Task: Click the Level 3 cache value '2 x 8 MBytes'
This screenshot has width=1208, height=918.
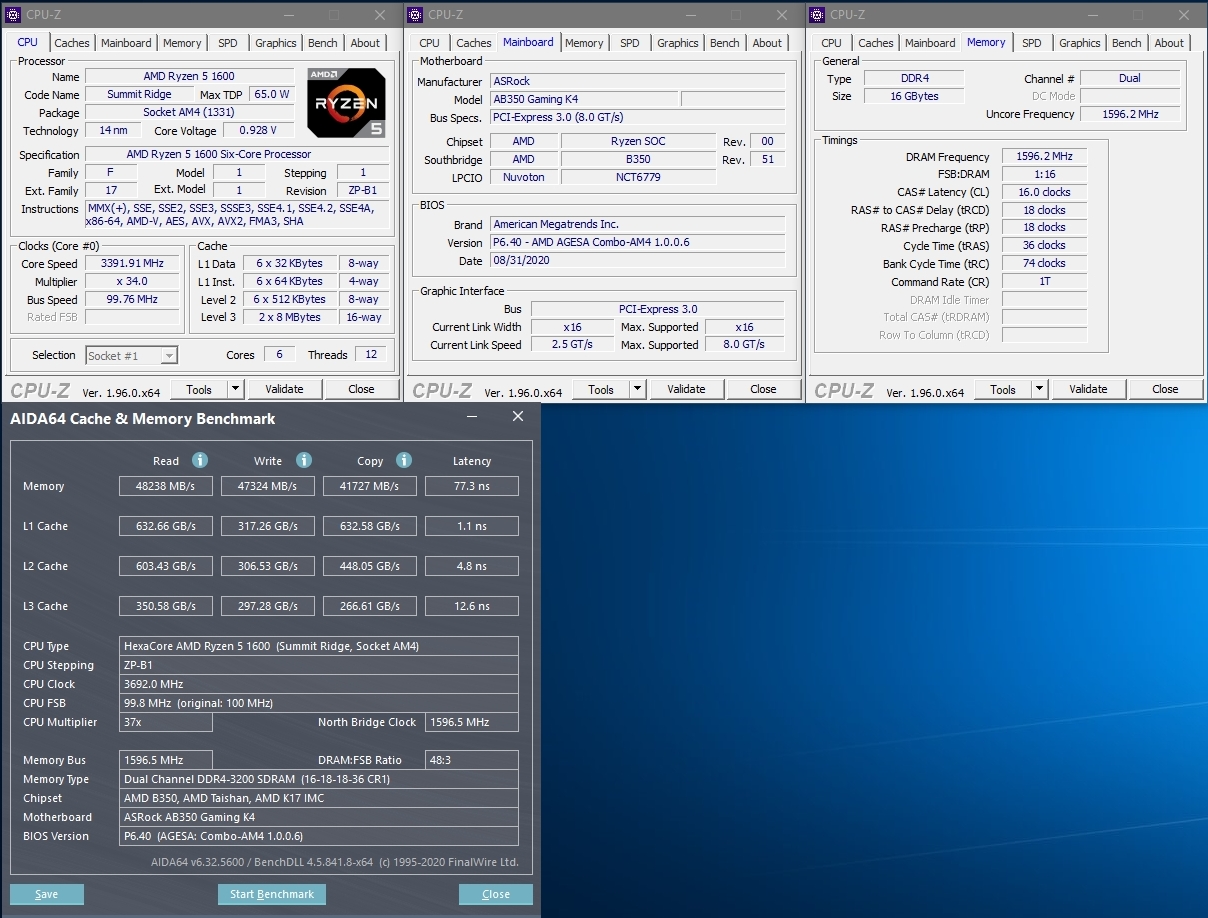Action: point(288,317)
